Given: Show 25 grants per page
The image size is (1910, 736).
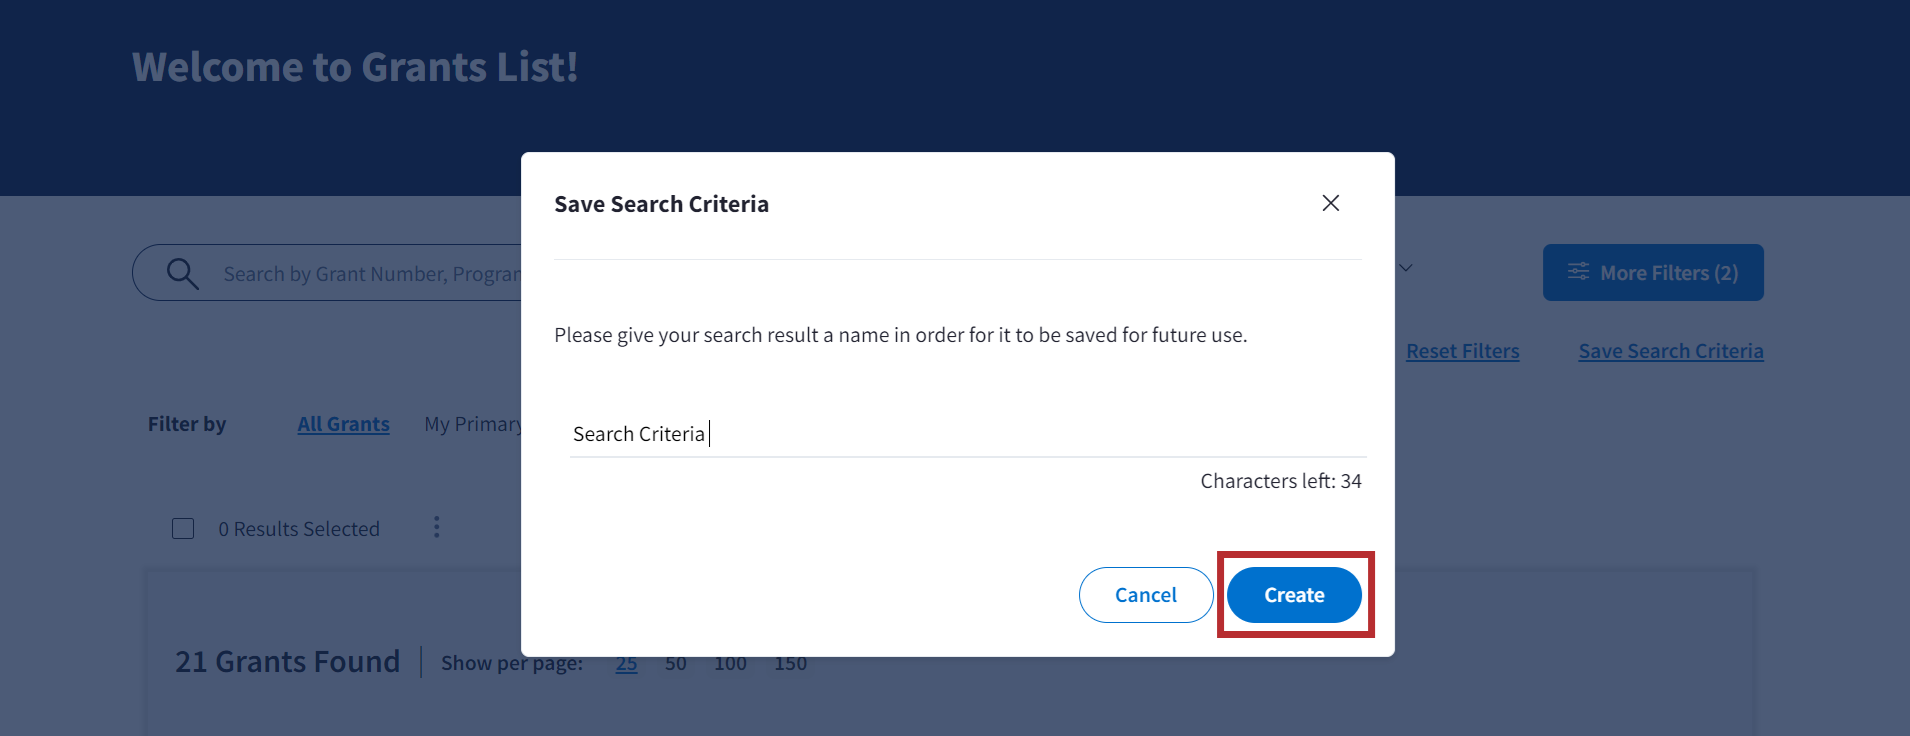Looking at the screenshot, I should [626, 663].
